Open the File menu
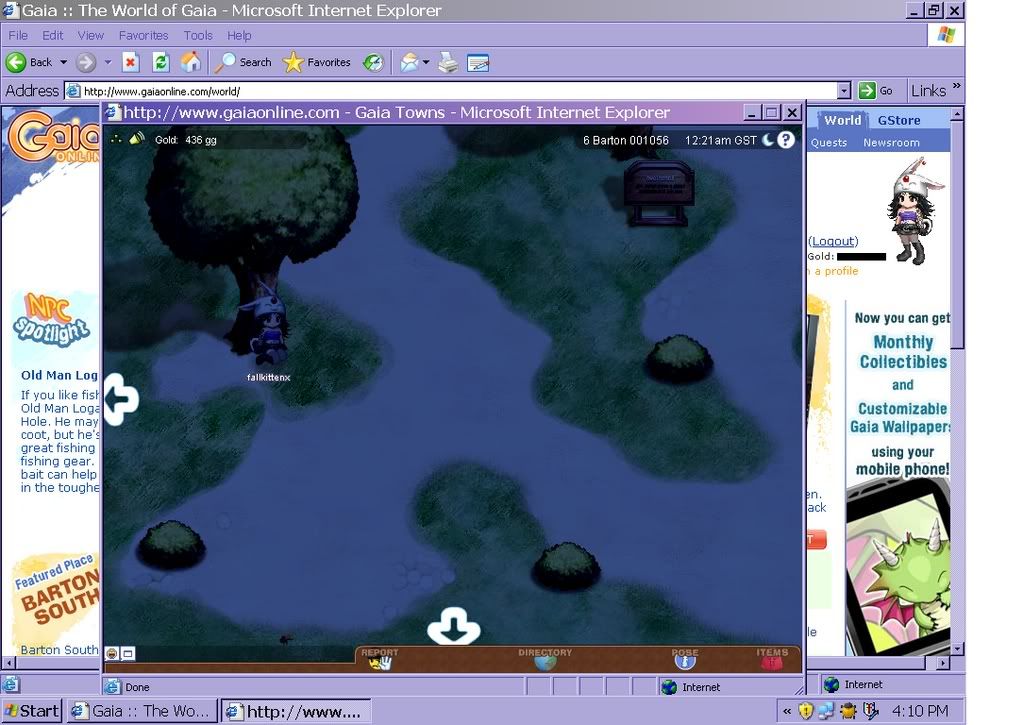1023x725 pixels. click(18, 35)
